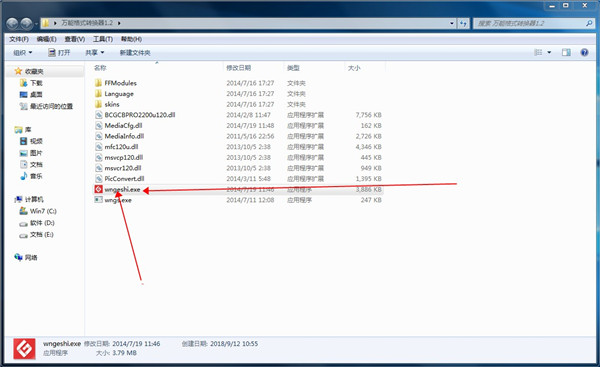The height and width of the screenshot is (367, 600).
Task: Toggle the preview pane icon
Action: click(566, 52)
